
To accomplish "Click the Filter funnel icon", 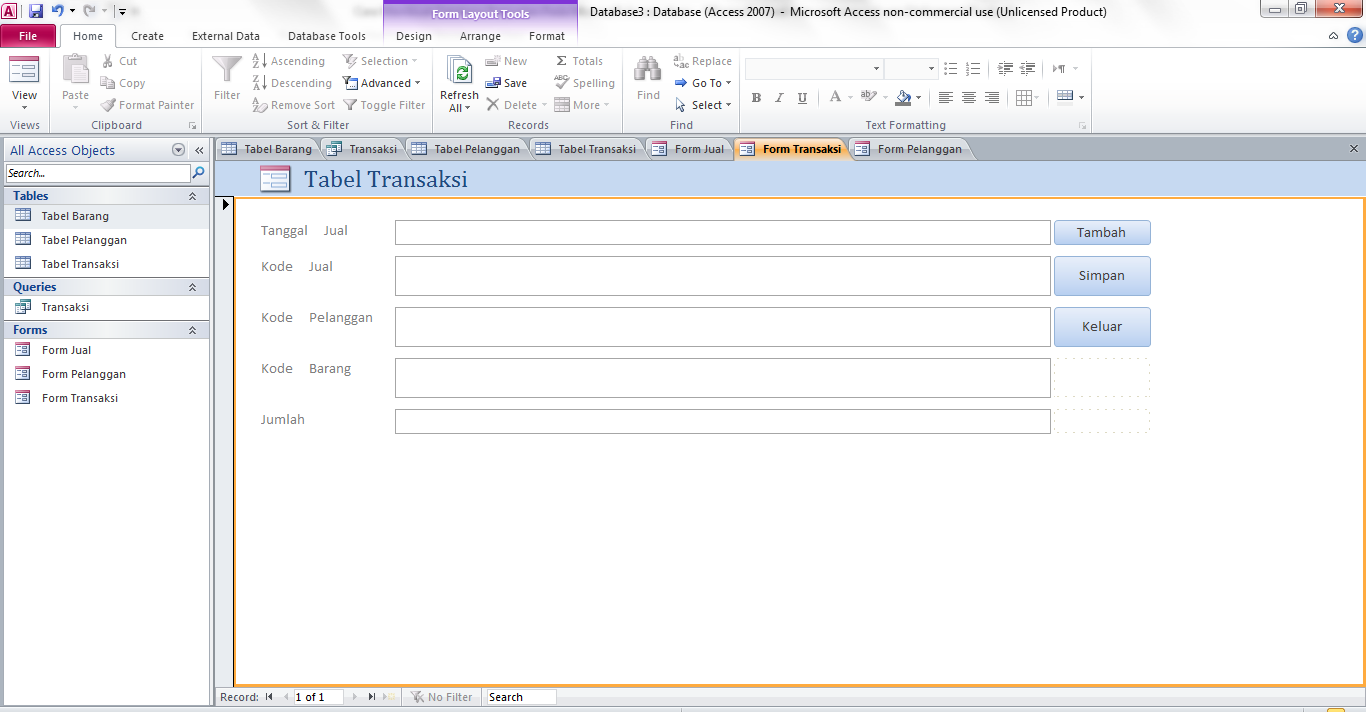I will click(x=227, y=69).
